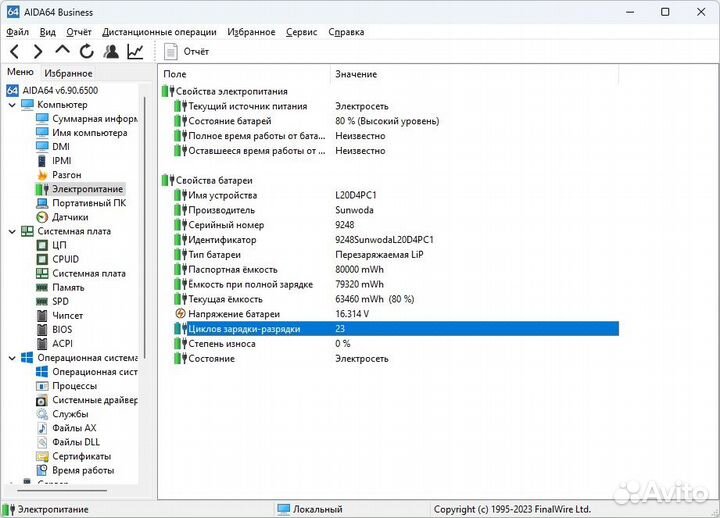Open the Файл menu
The image size is (720, 518).
pos(17,32)
